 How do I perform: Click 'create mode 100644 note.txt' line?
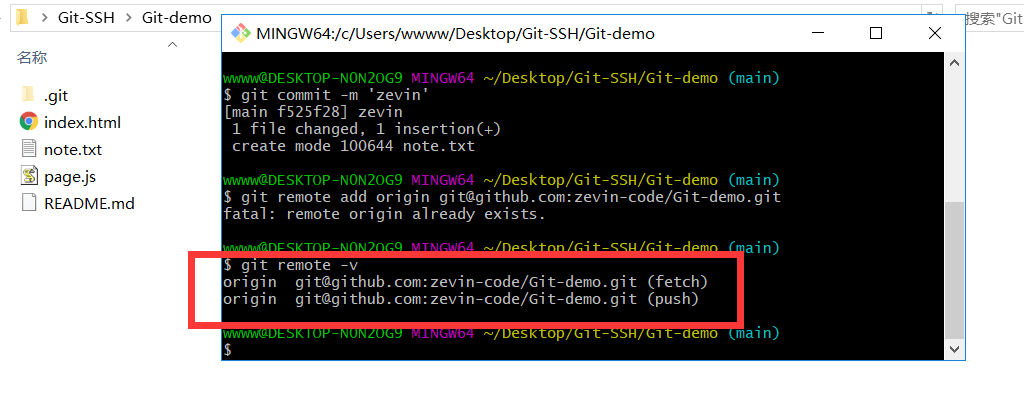(x=353, y=146)
